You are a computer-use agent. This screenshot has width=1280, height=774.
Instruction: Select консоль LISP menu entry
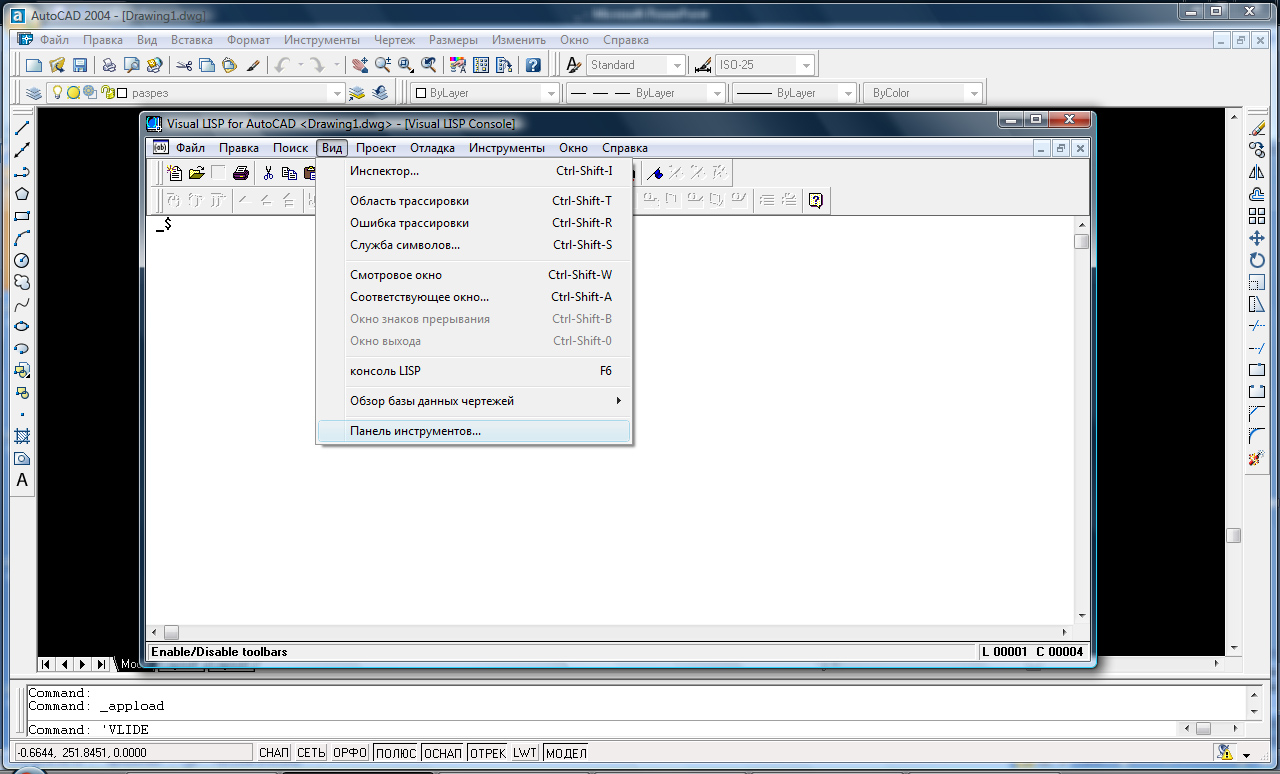pos(475,371)
